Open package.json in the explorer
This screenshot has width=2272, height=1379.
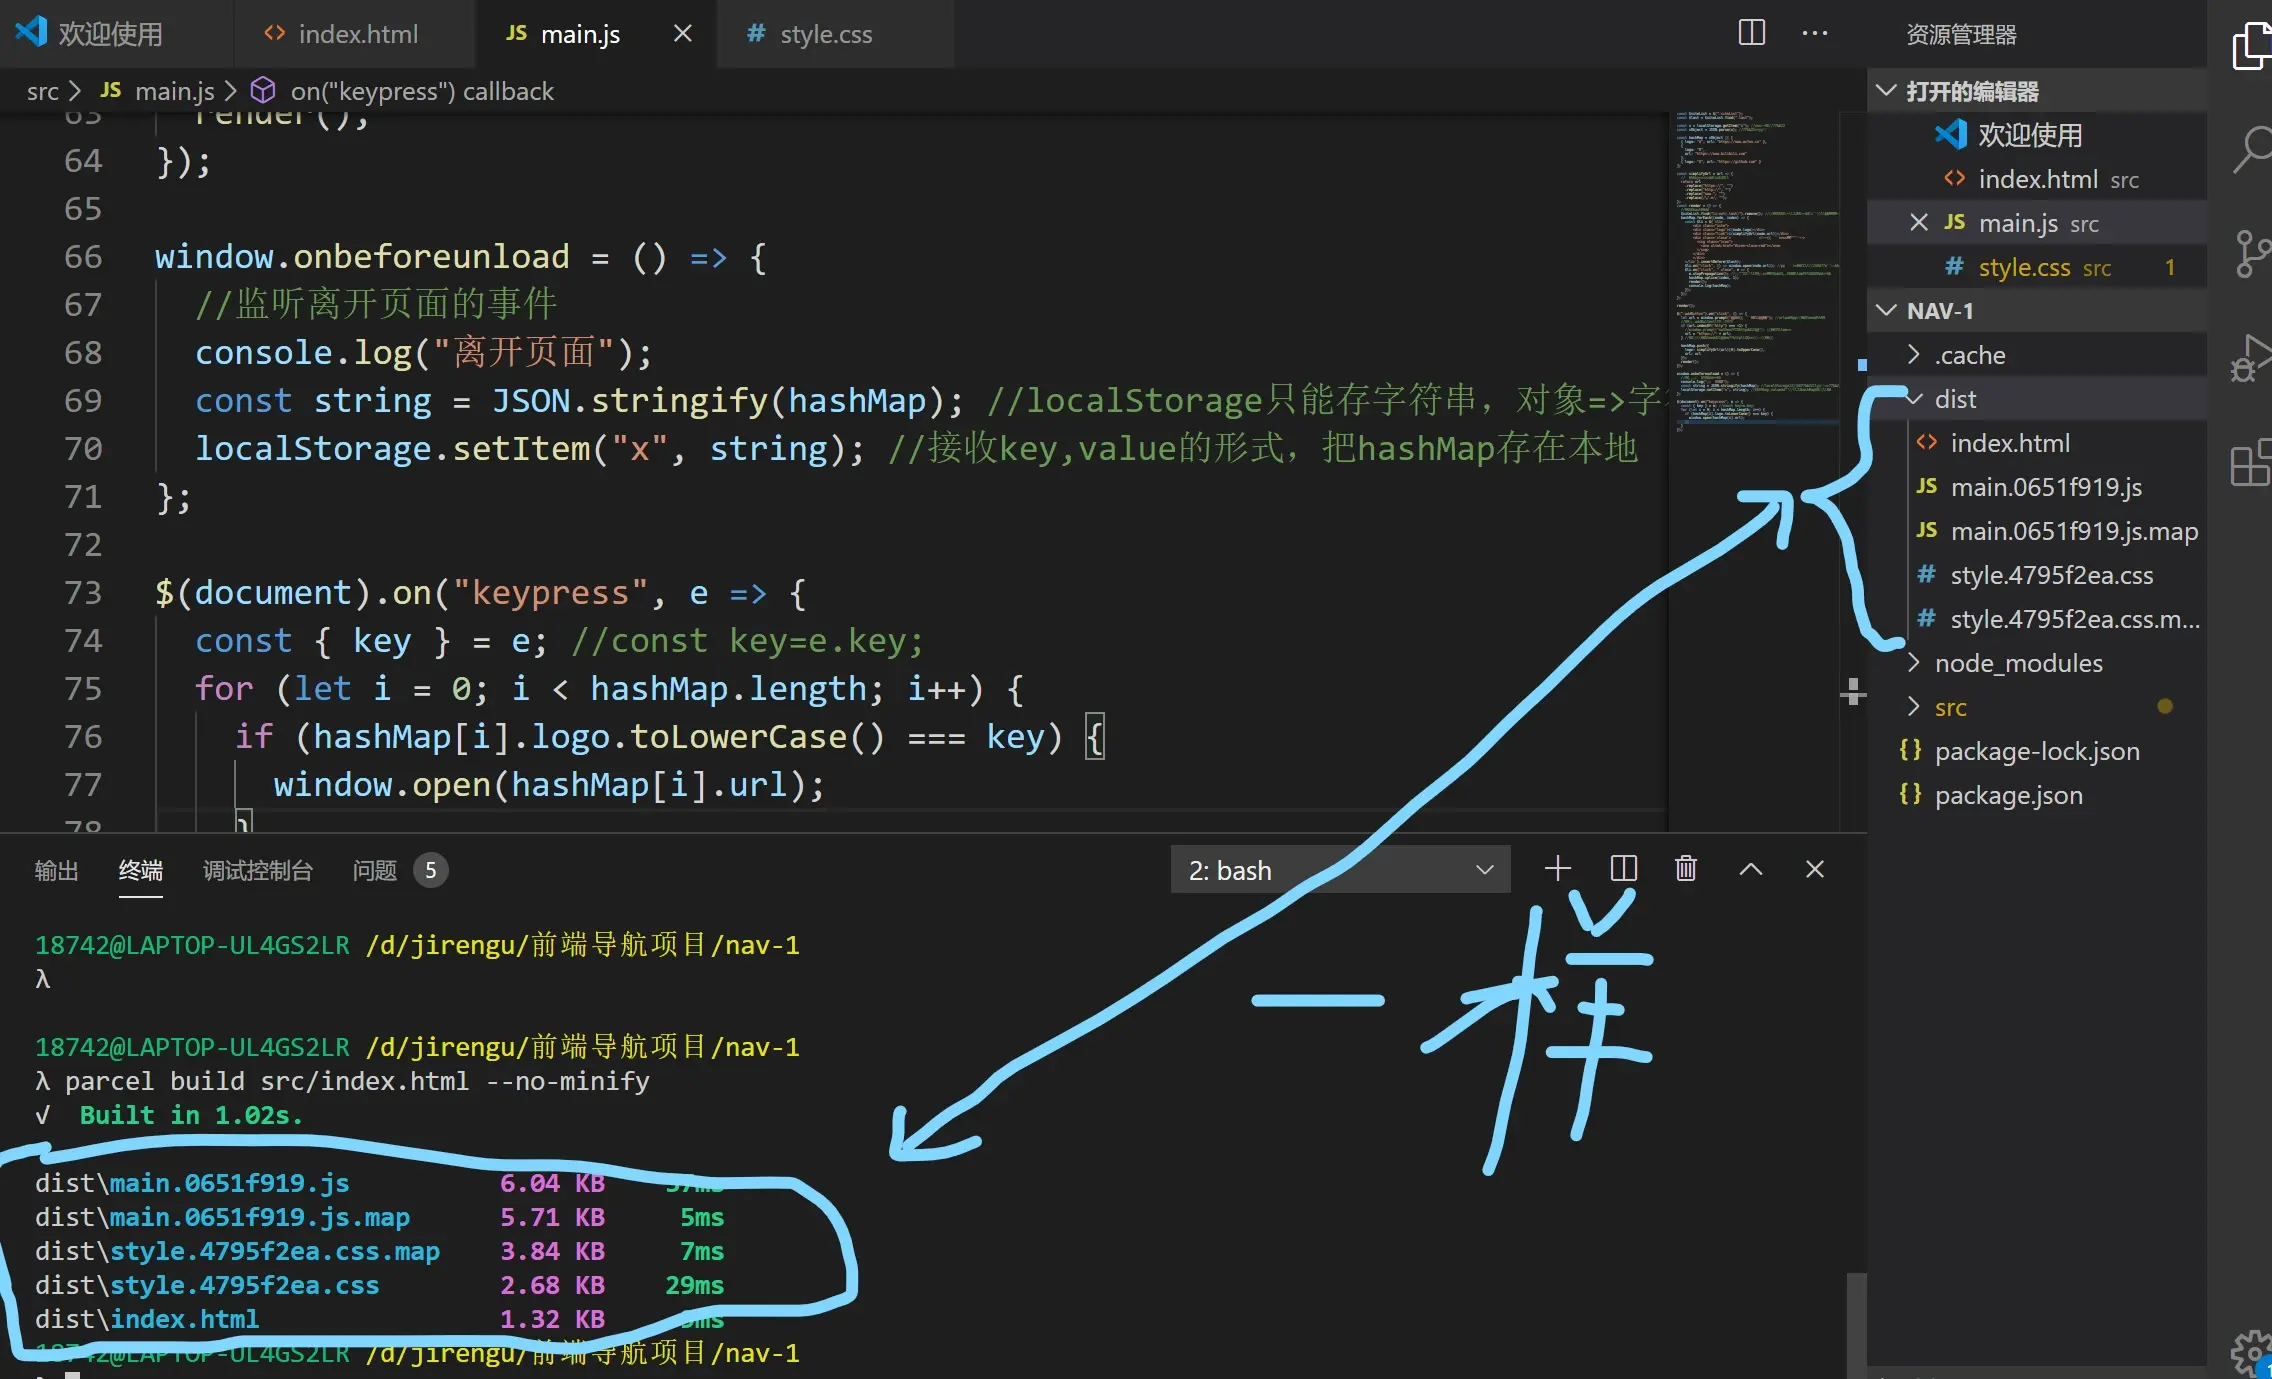pos(2008,795)
